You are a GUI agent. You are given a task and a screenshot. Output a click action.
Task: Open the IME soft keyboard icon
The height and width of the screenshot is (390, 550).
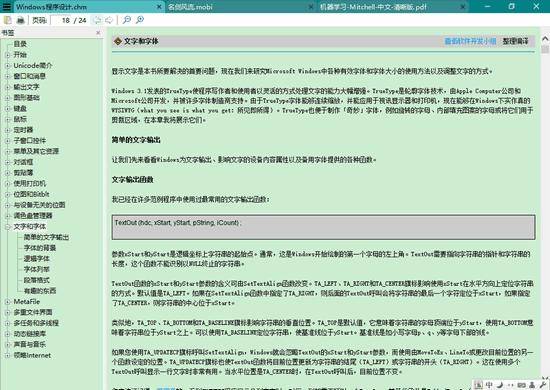(x=522, y=385)
